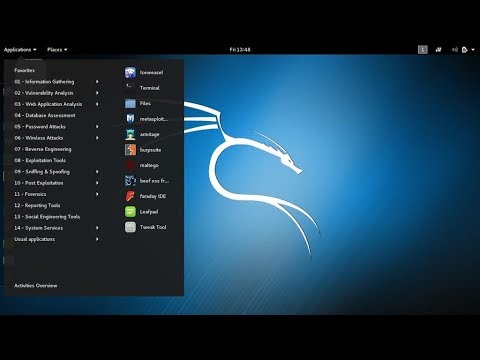Expand 14 - System Services submenu arrow
The width and height of the screenshot is (480, 360).
pos(97,228)
